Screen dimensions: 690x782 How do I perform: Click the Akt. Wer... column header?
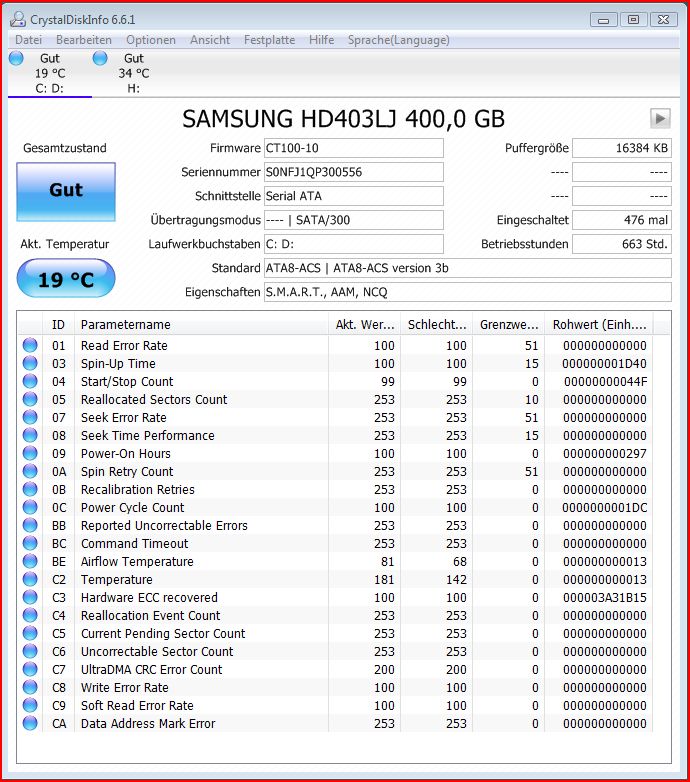point(365,325)
